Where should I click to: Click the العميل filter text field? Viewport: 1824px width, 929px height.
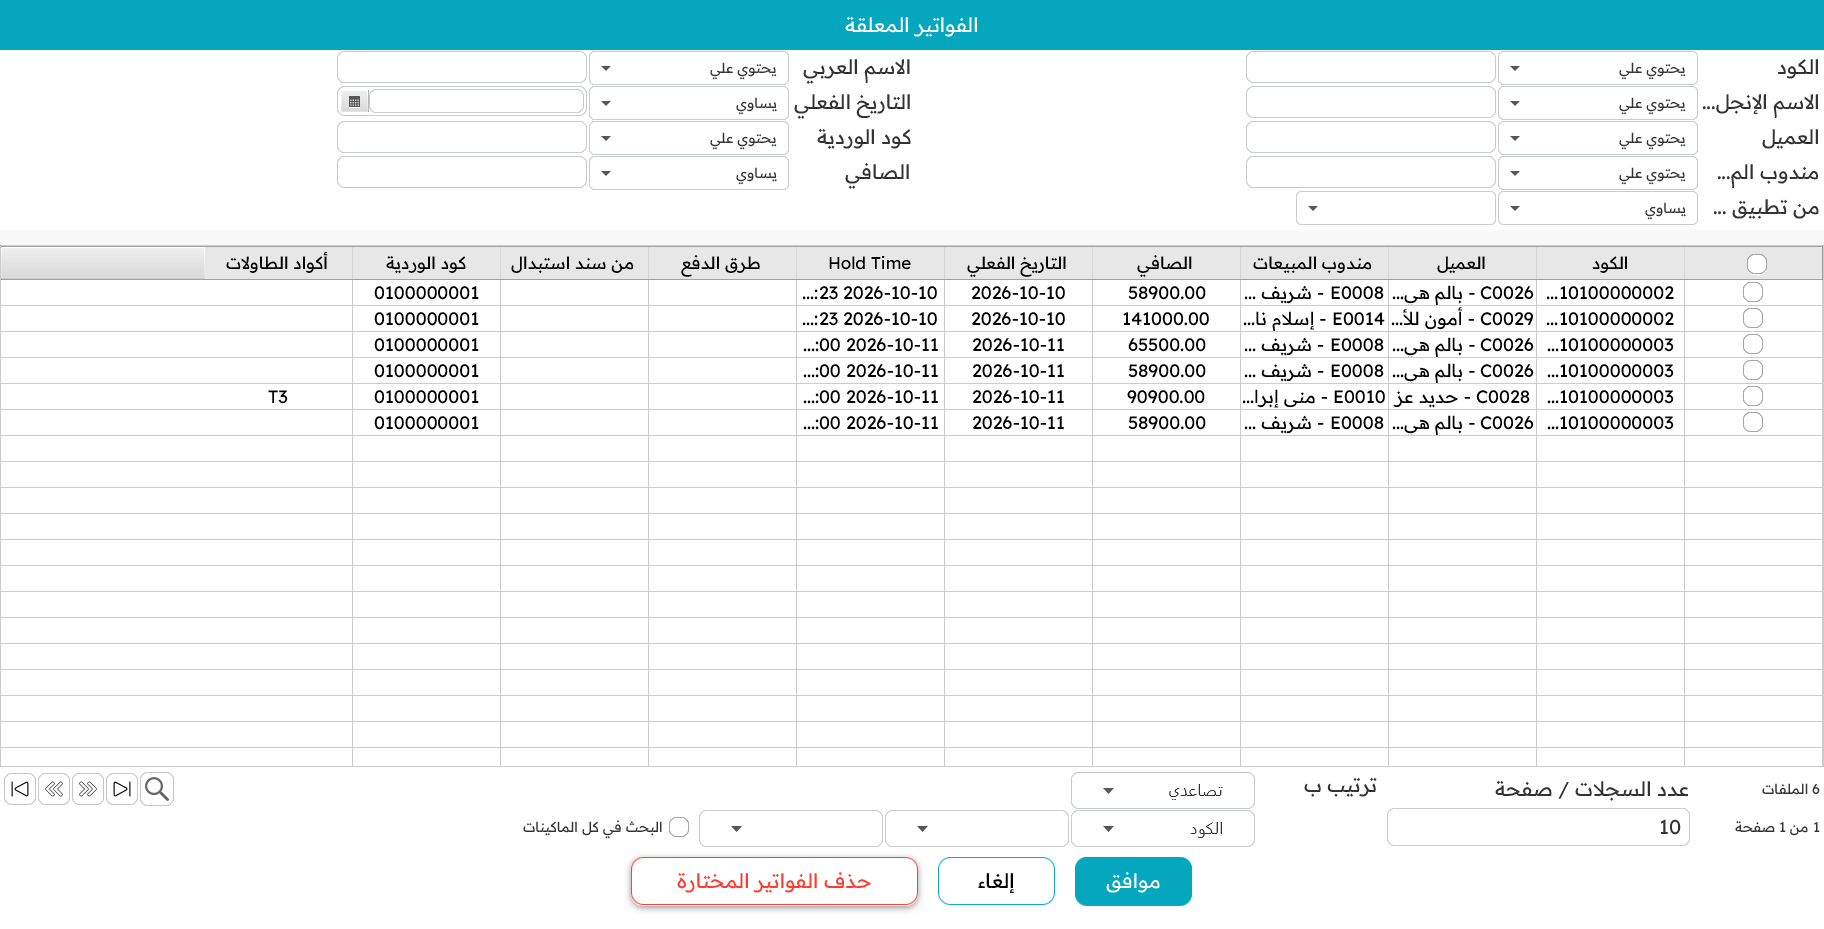(x=1371, y=138)
